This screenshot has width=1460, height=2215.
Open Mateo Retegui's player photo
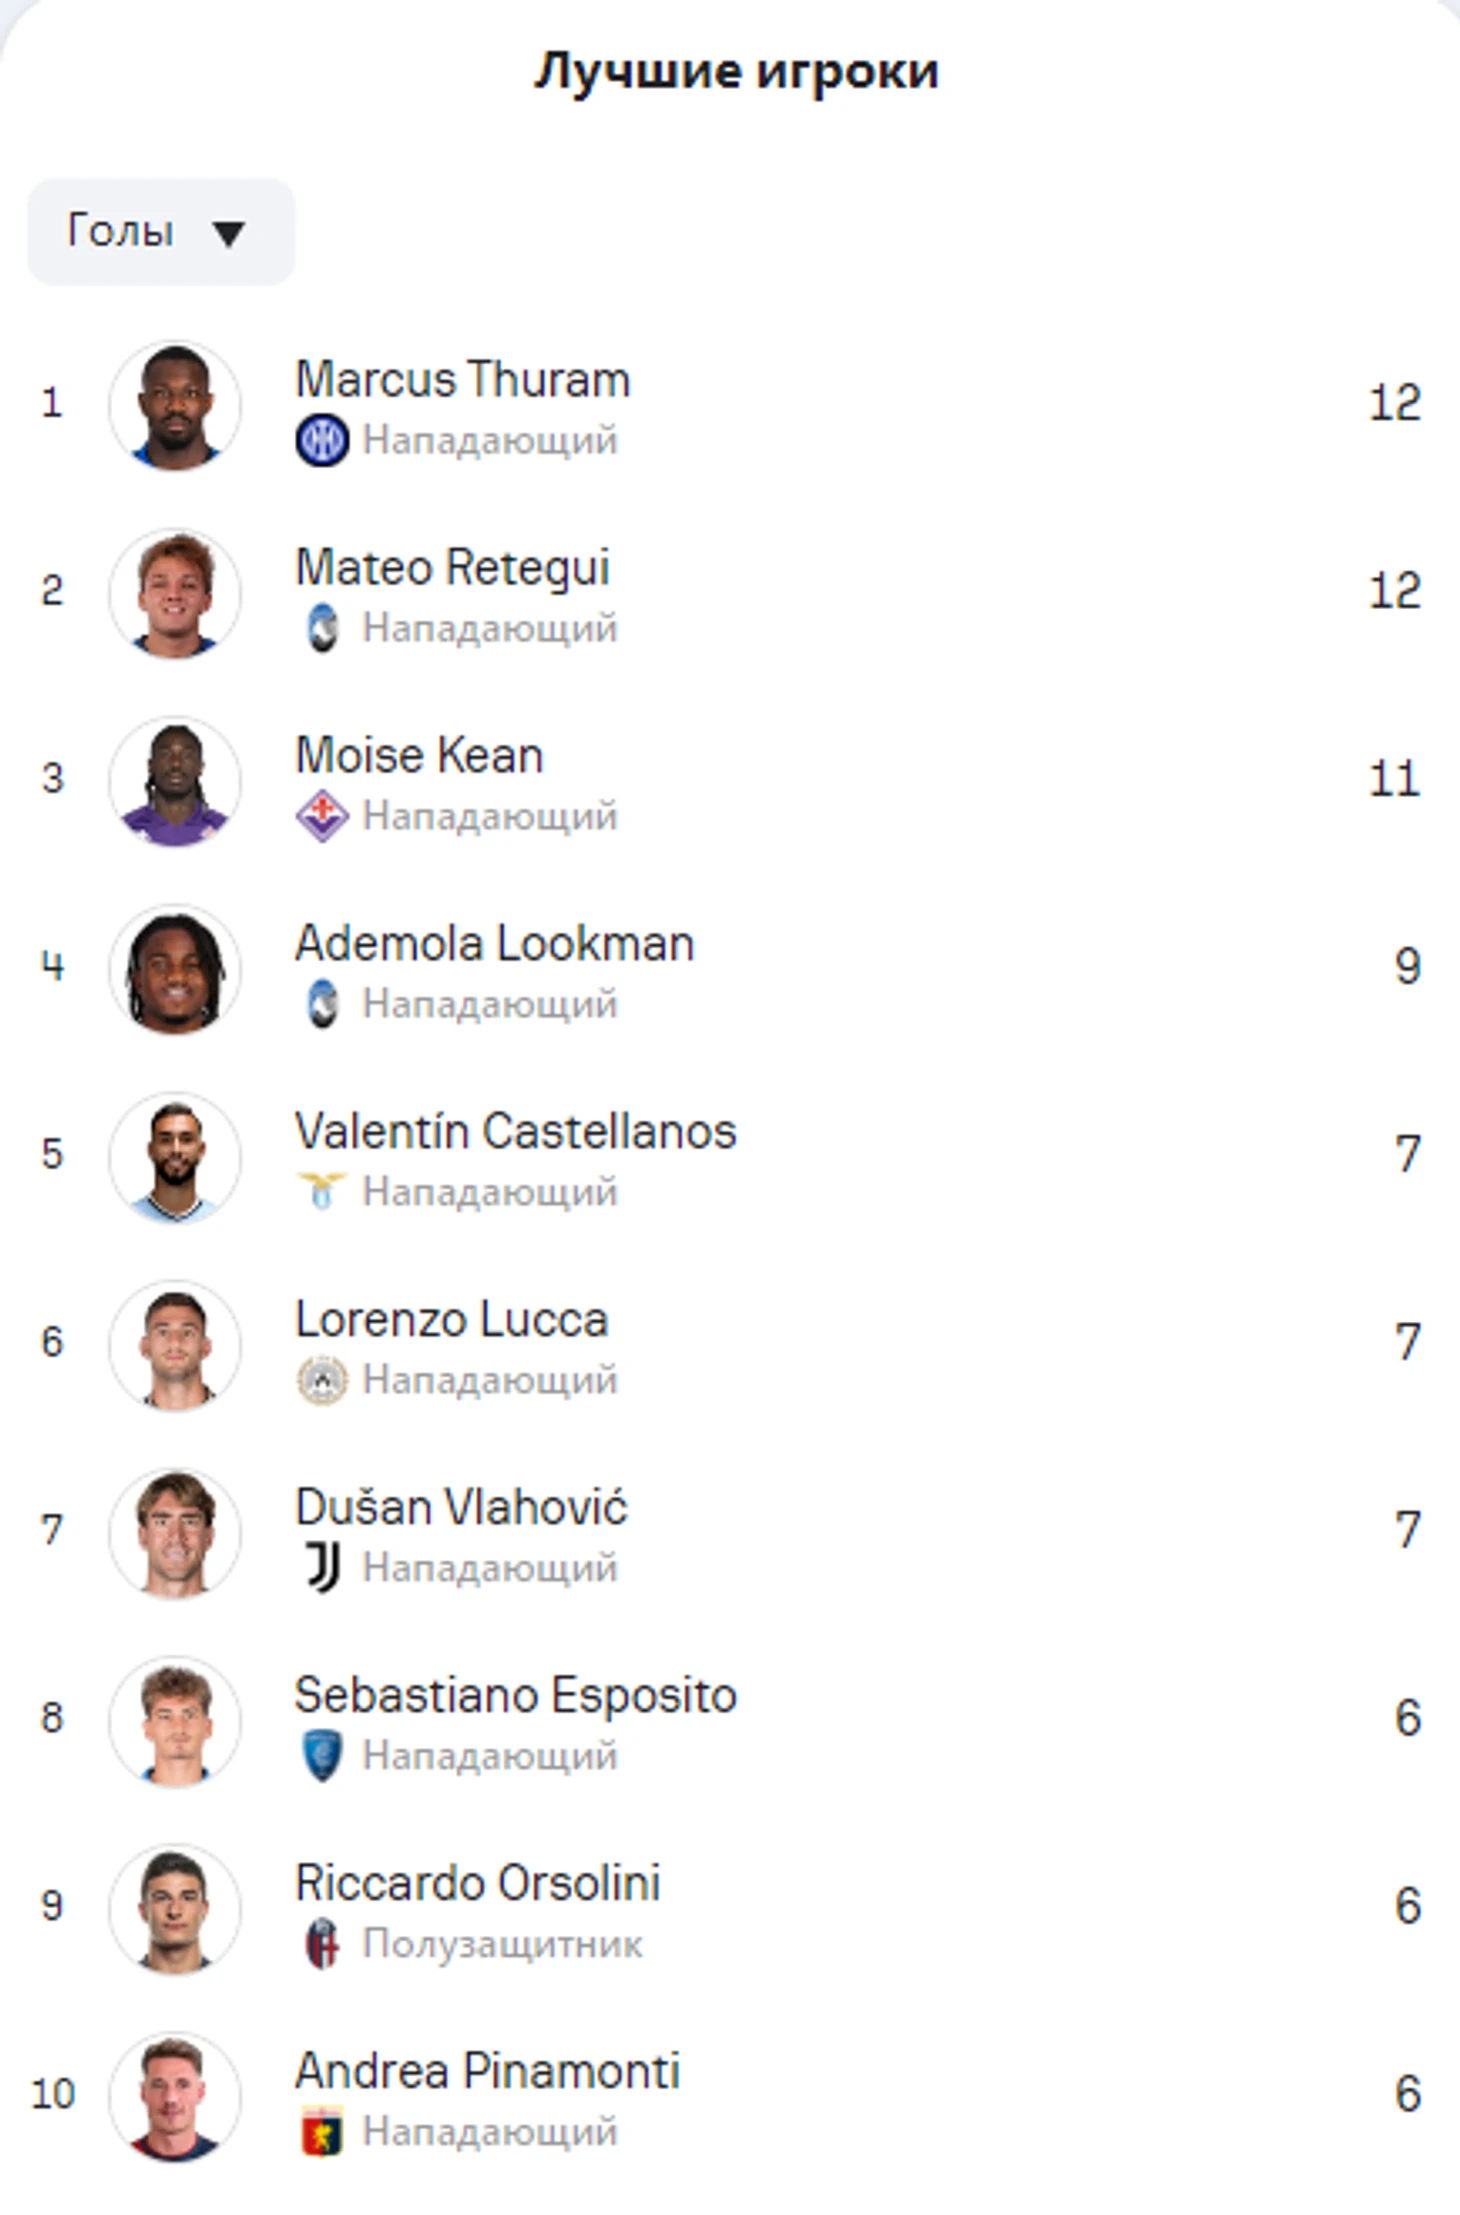tap(175, 594)
